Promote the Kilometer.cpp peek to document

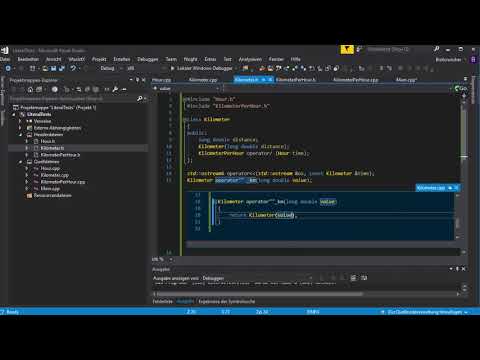450,188
